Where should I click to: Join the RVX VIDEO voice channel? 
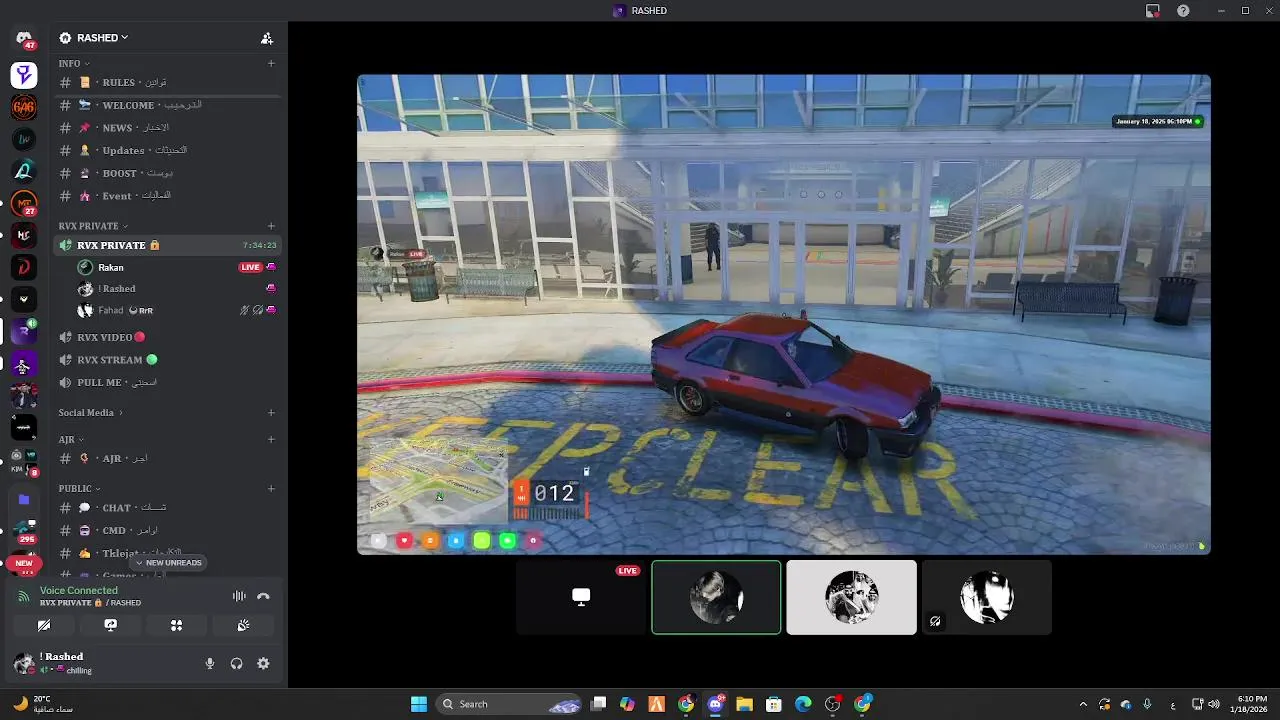coord(168,337)
